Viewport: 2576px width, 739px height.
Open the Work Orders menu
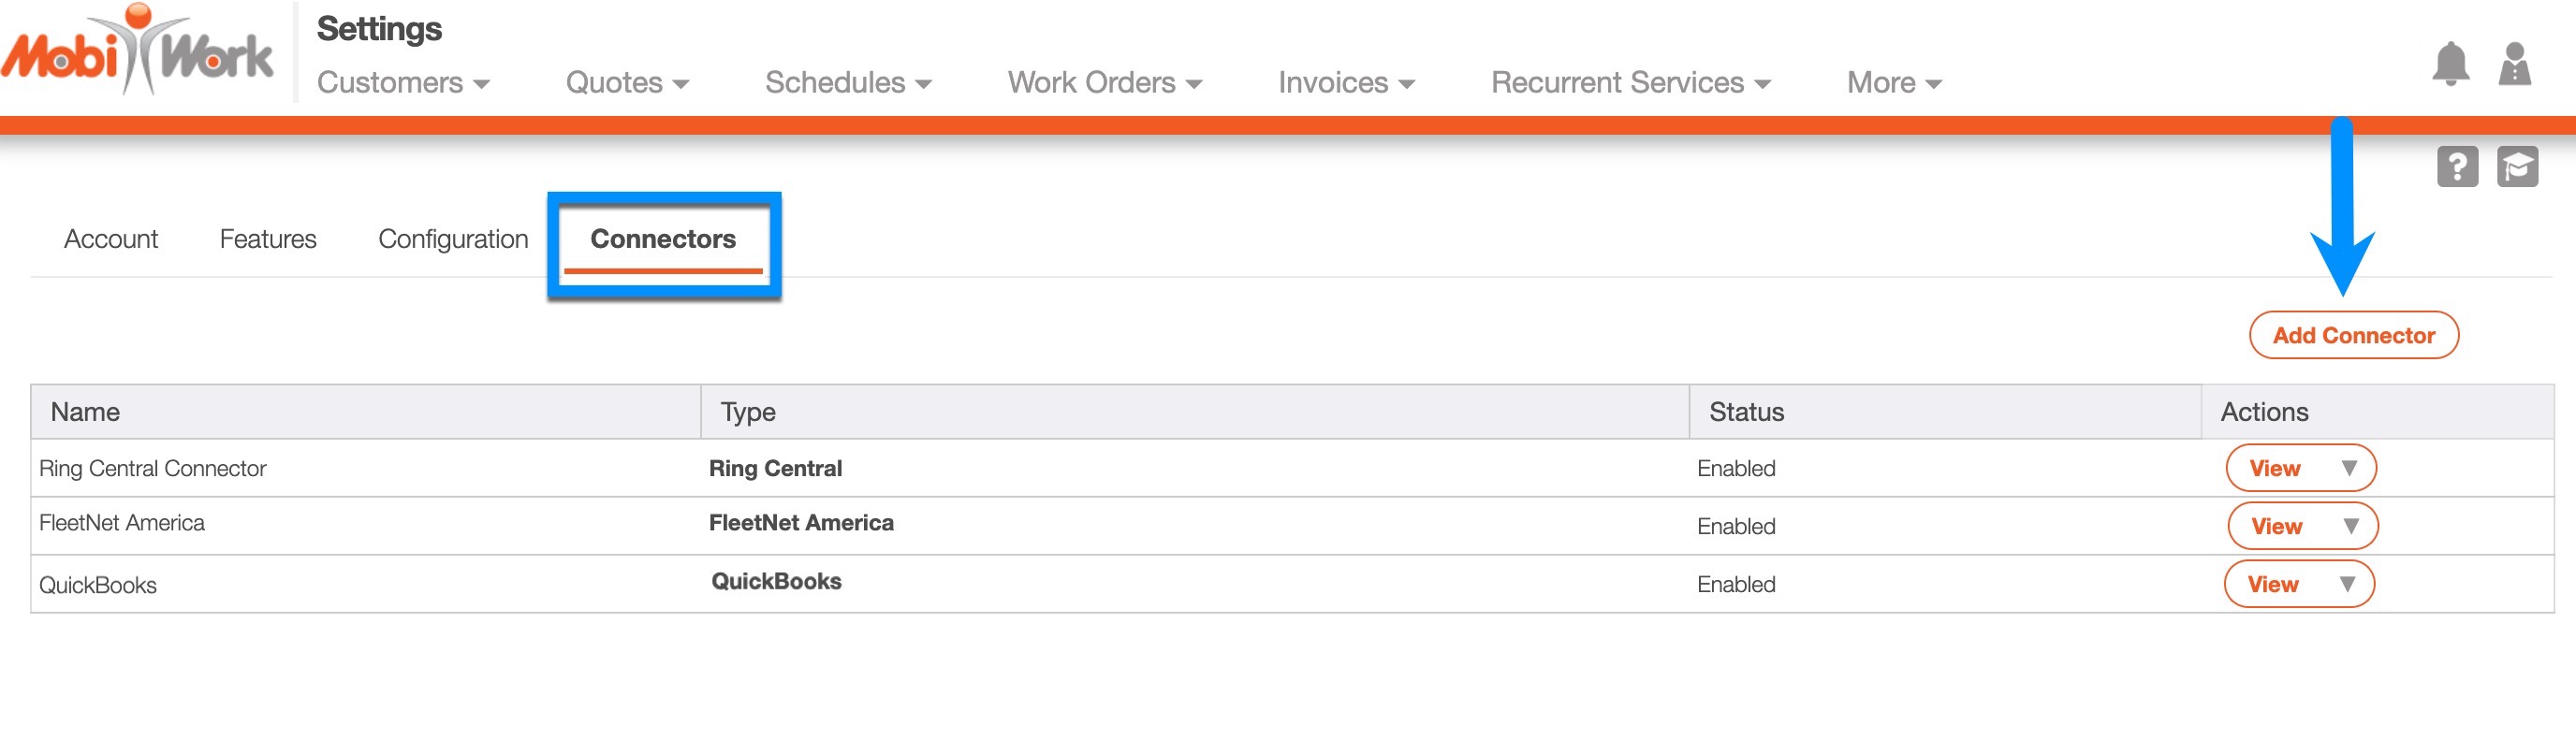coord(1104,83)
